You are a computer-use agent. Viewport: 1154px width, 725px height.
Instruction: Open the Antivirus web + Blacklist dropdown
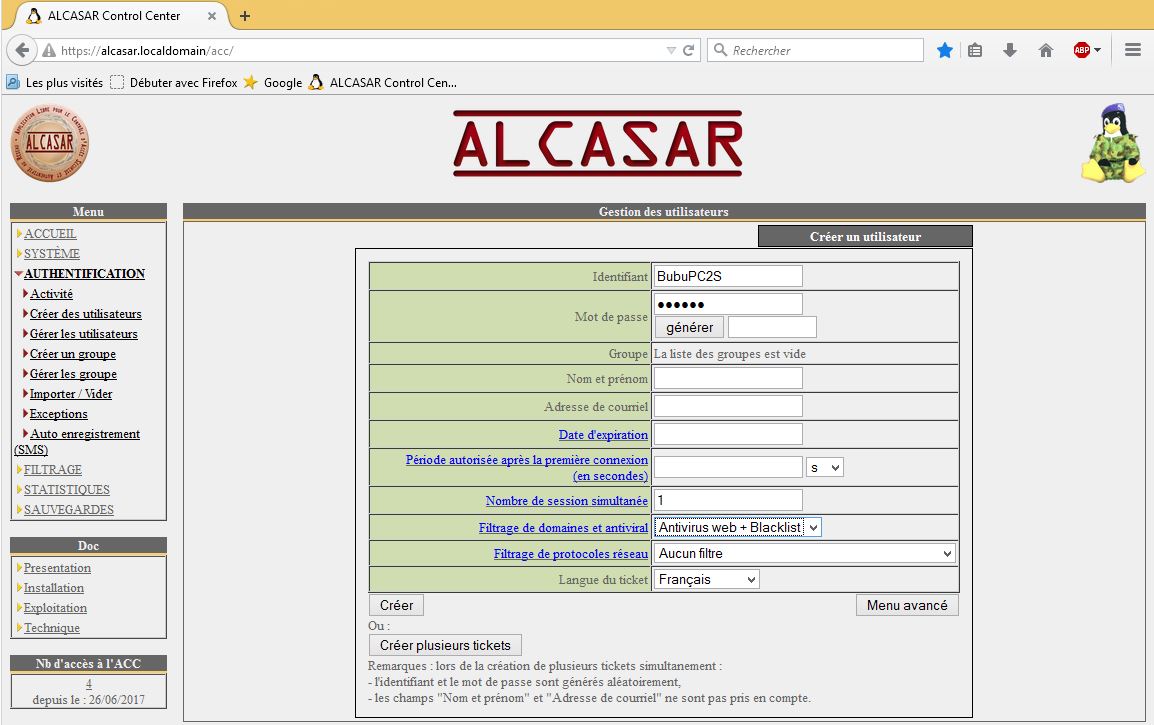(737, 527)
